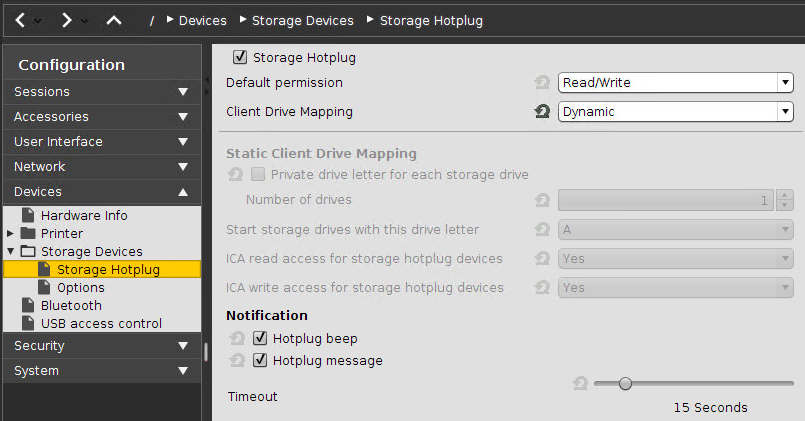Reset Client Drive Mapping with revert icon
805x421 pixels.
click(x=542, y=112)
